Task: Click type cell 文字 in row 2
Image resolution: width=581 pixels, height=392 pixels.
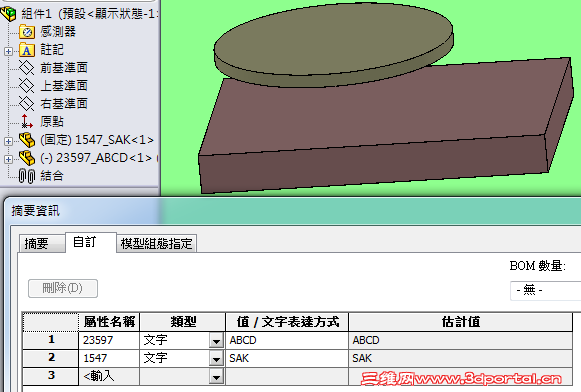Action: [x=175, y=358]
